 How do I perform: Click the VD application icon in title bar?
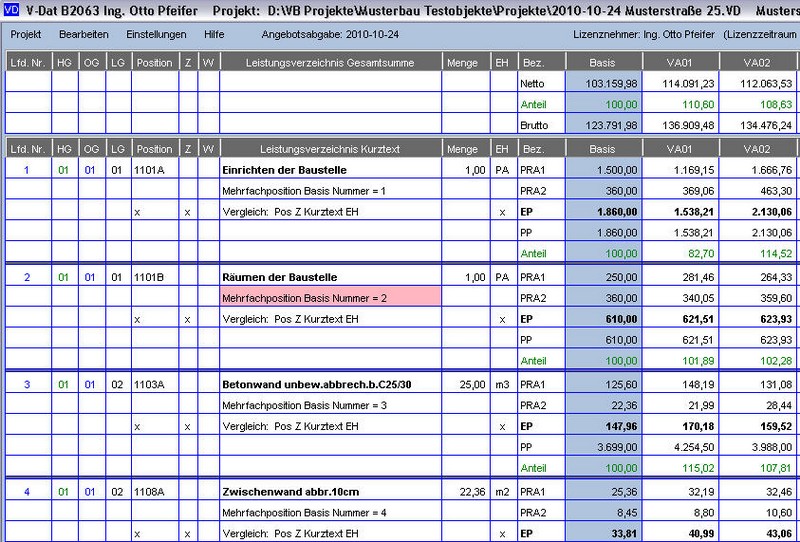tap(12, 11)
